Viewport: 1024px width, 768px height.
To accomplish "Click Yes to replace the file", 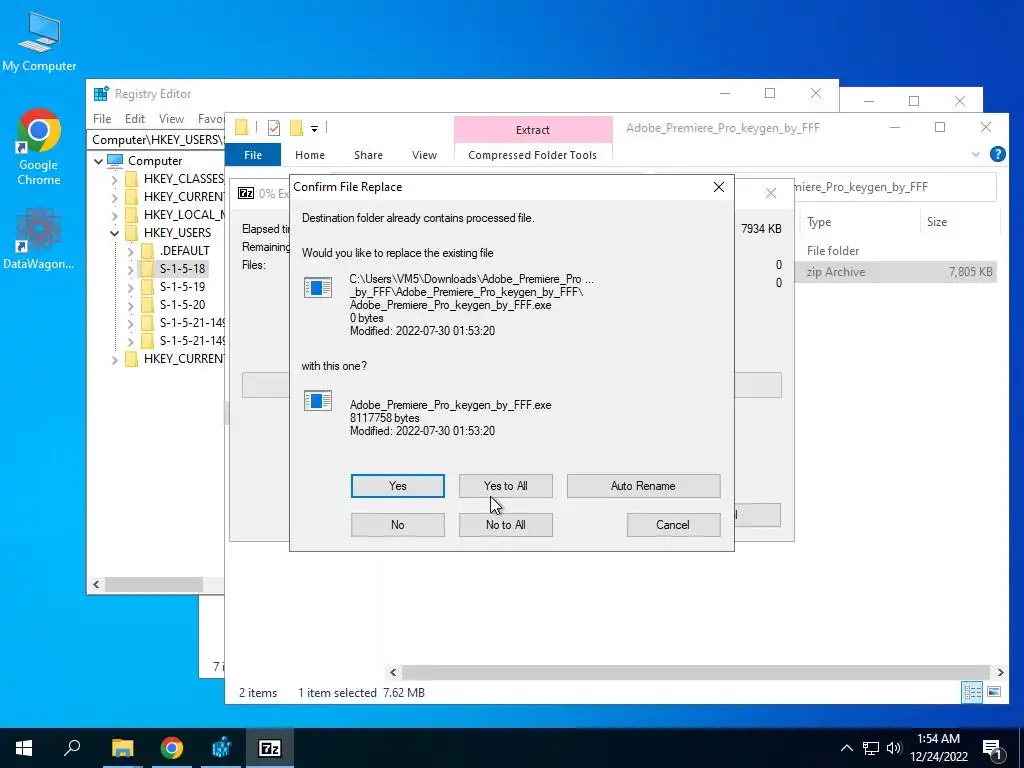I will (x=398, y=486).
